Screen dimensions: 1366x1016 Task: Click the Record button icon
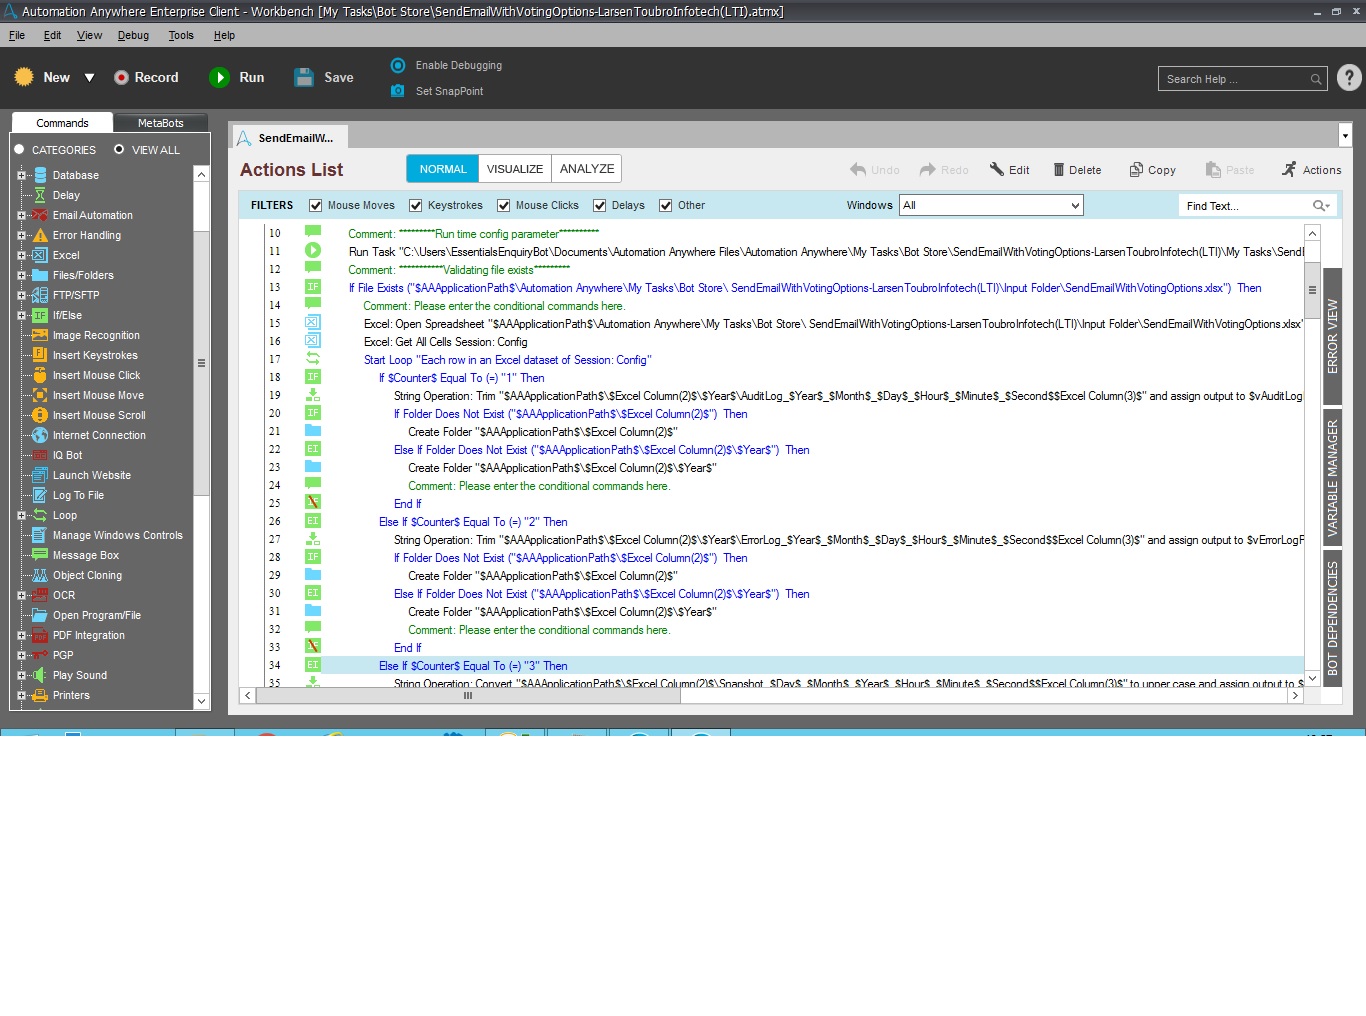coord(121,78)
